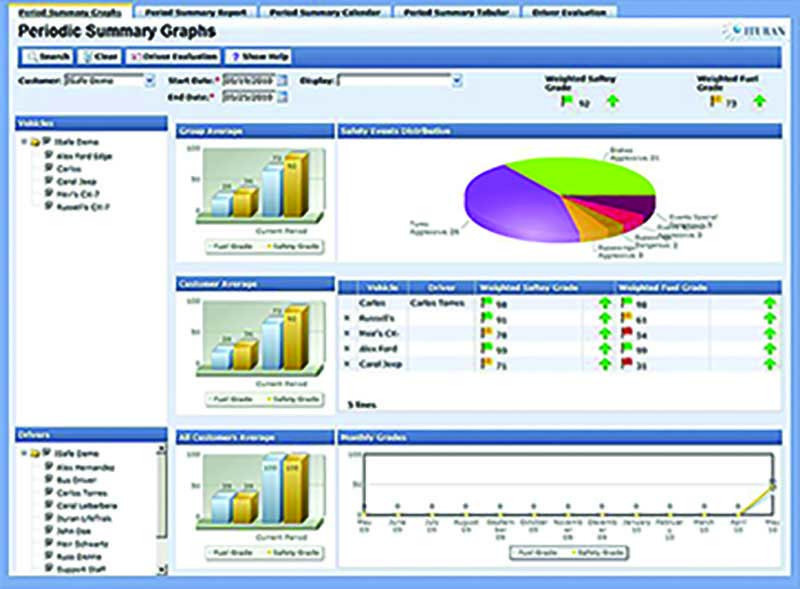Open the End Date calendar picker icon
The image size is (800, 589).
(282, 94)
